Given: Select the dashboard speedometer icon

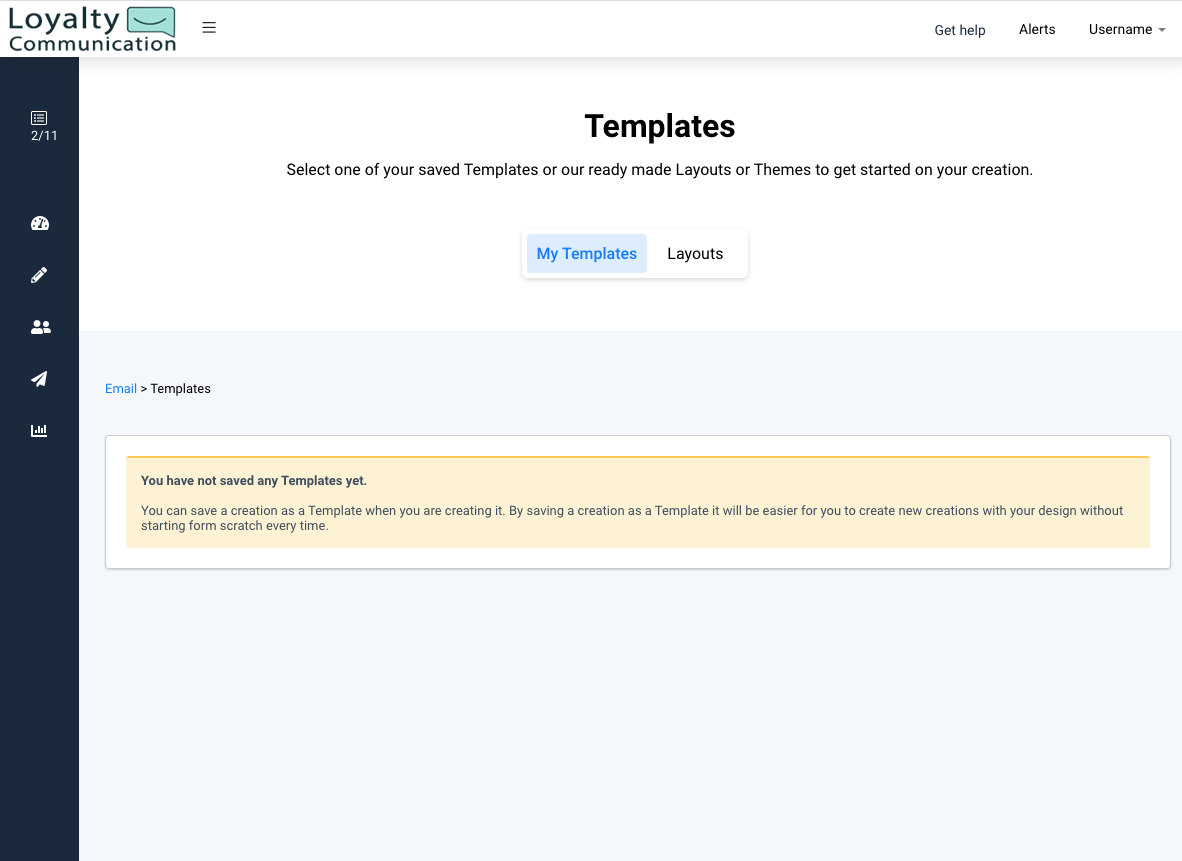Looking at the screenshot, I should pos(39,223).
